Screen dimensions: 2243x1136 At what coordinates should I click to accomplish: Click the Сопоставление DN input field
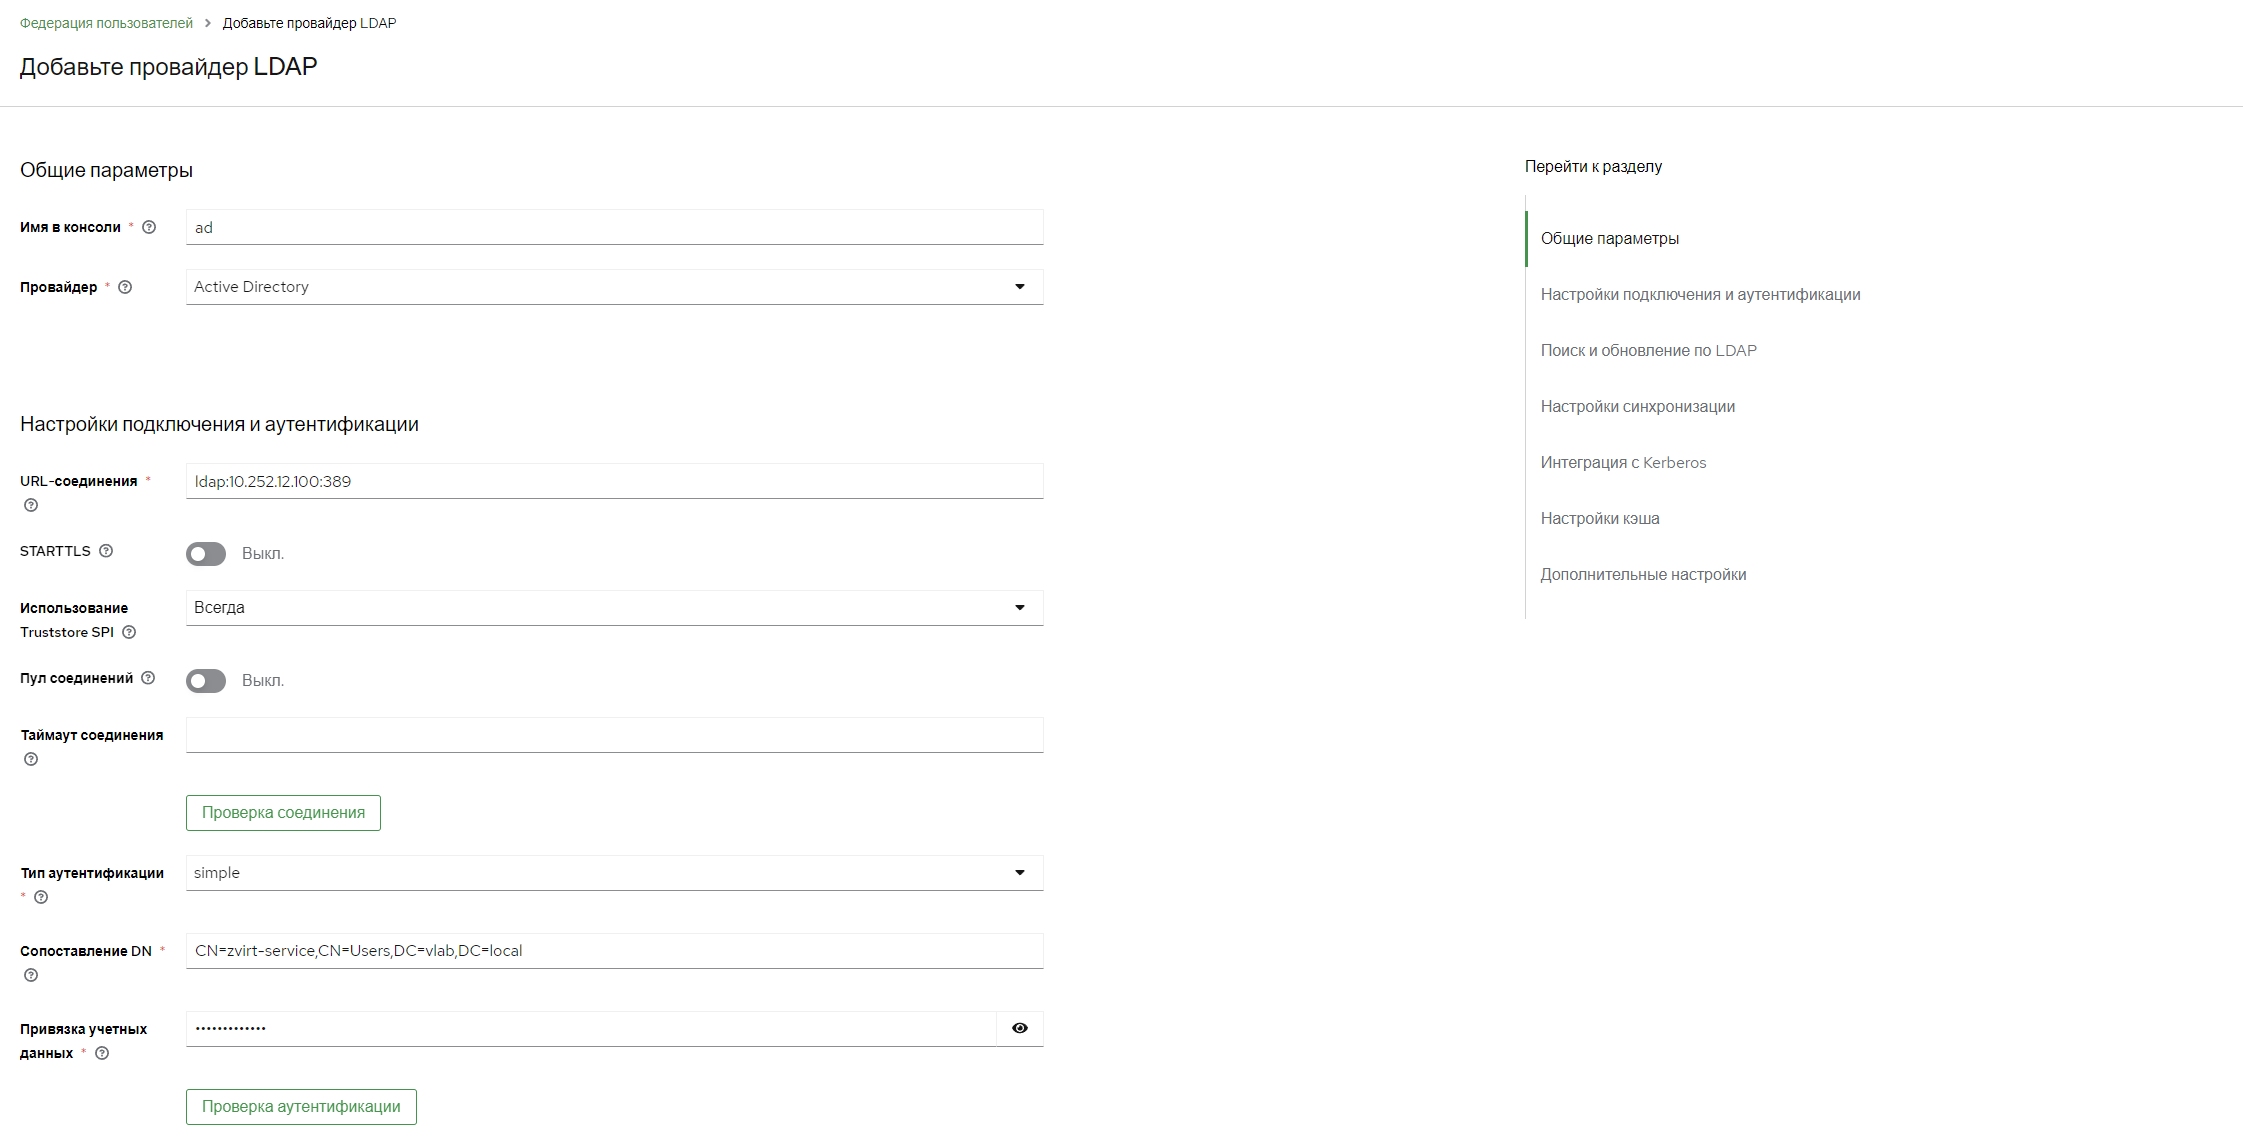(x=614, y=951)
